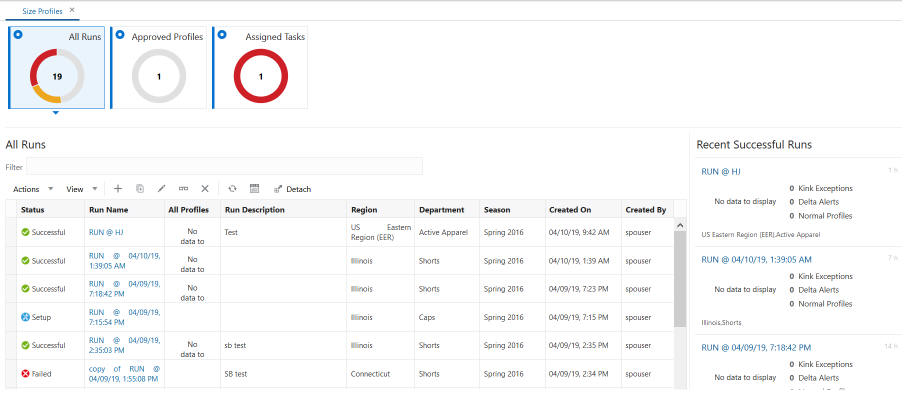Select the Approved Profiles tile radio button
908x397 pixels.
click(120, 35)
